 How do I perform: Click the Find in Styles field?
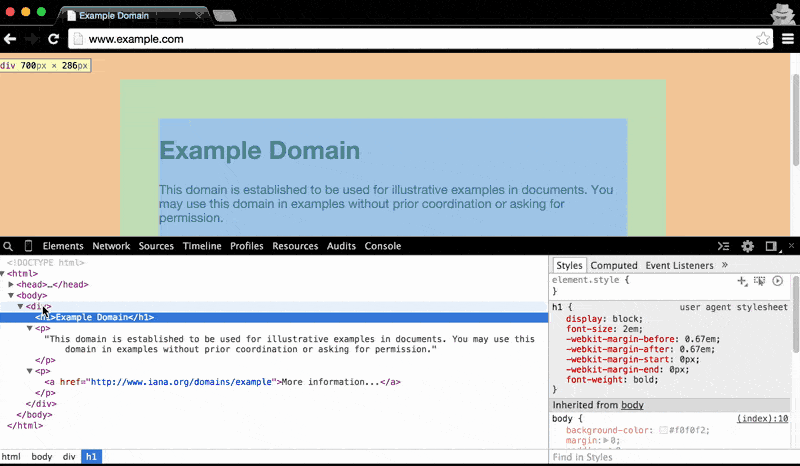tap(671, 457)
